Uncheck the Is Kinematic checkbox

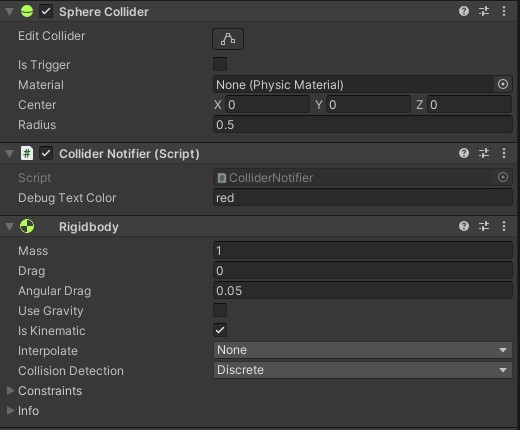[220, 330]
